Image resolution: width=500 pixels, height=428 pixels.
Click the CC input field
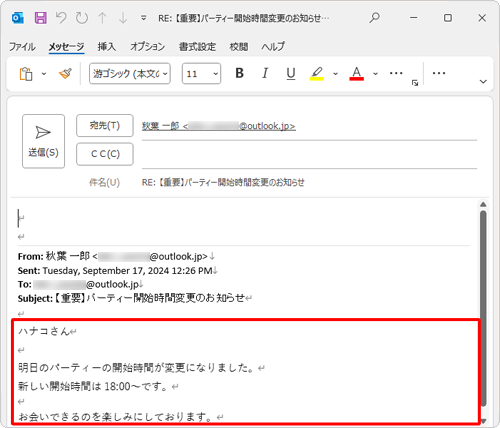point(309,155)
